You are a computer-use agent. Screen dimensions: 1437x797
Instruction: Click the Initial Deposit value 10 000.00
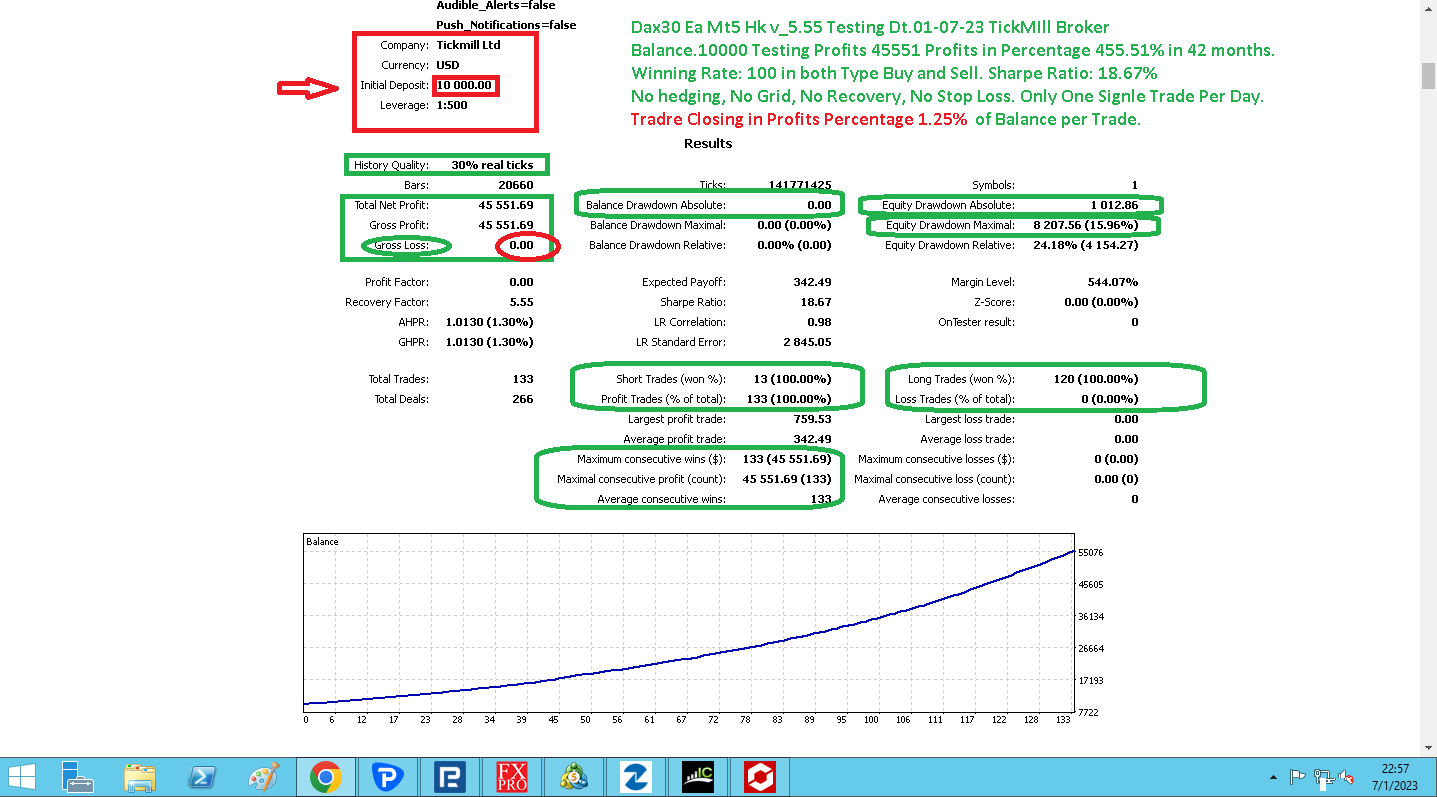point(464,85)
